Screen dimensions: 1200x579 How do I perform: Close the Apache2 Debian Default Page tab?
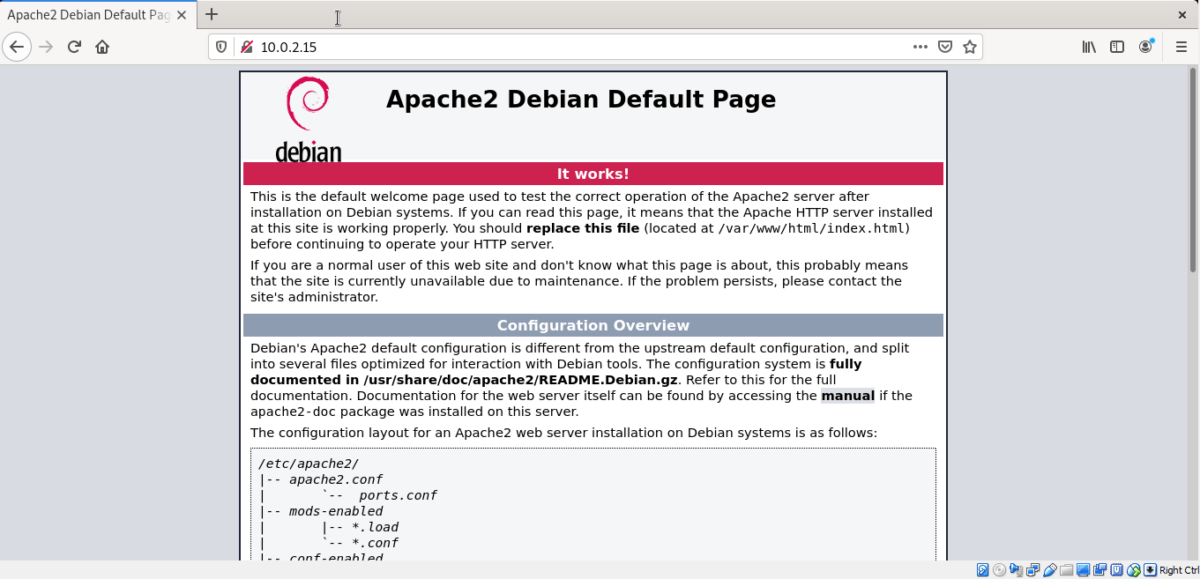181,15
